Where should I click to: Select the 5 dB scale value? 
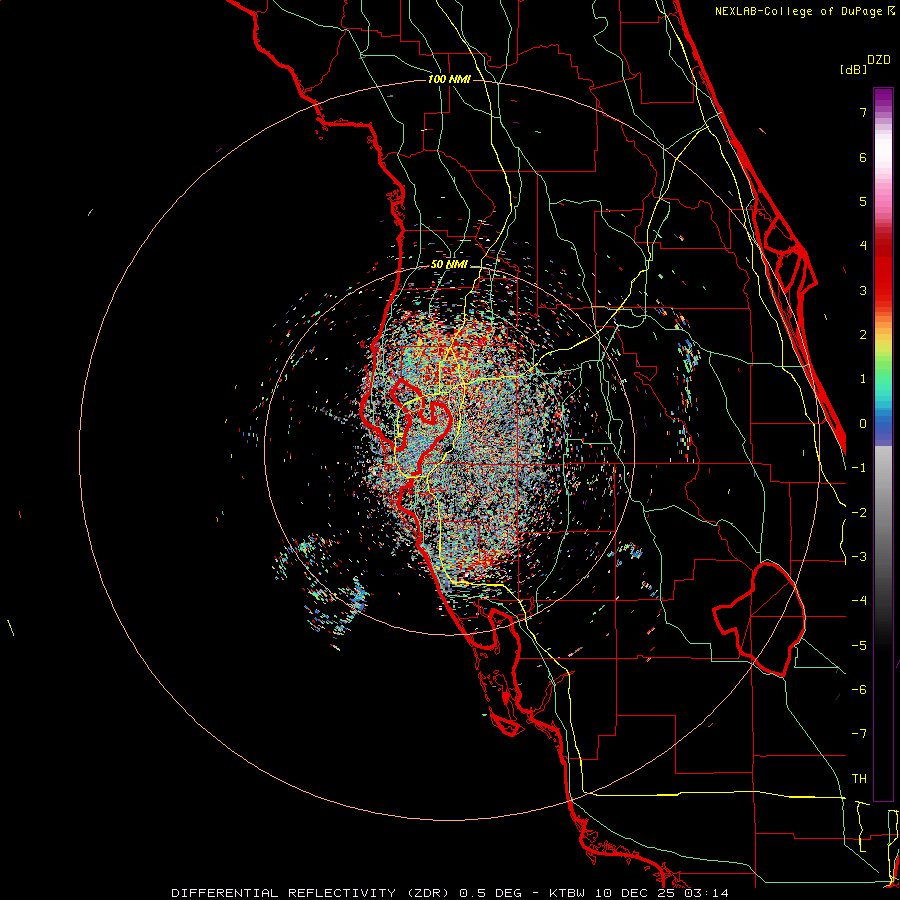[x=863, y=201]
